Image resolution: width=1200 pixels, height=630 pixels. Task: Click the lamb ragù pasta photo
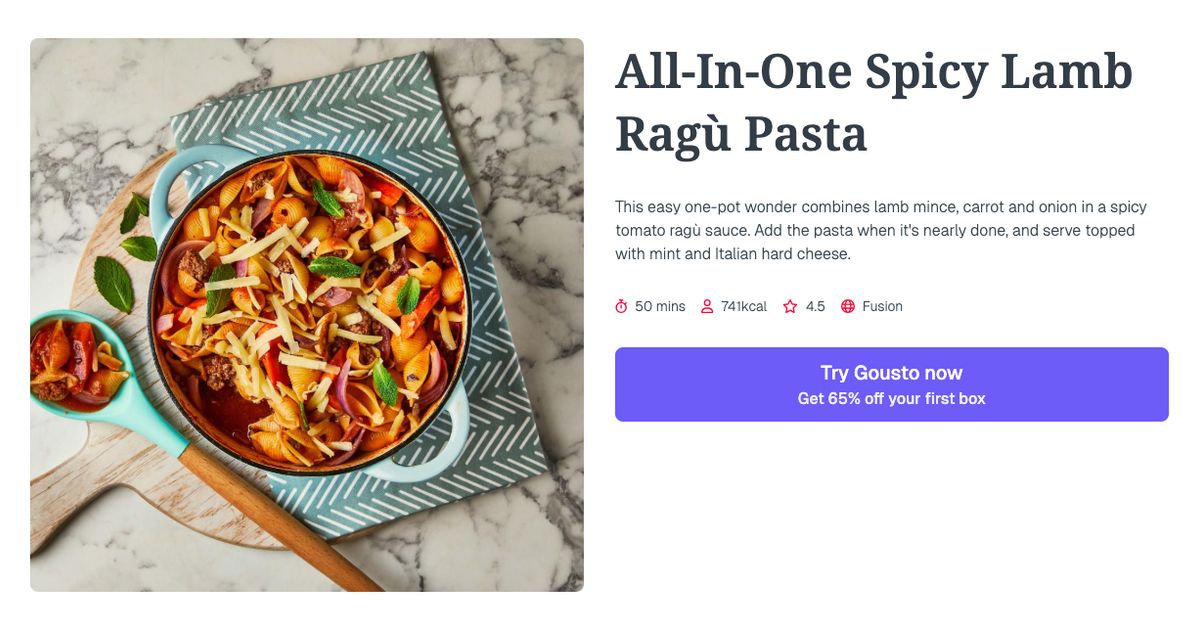307,315
